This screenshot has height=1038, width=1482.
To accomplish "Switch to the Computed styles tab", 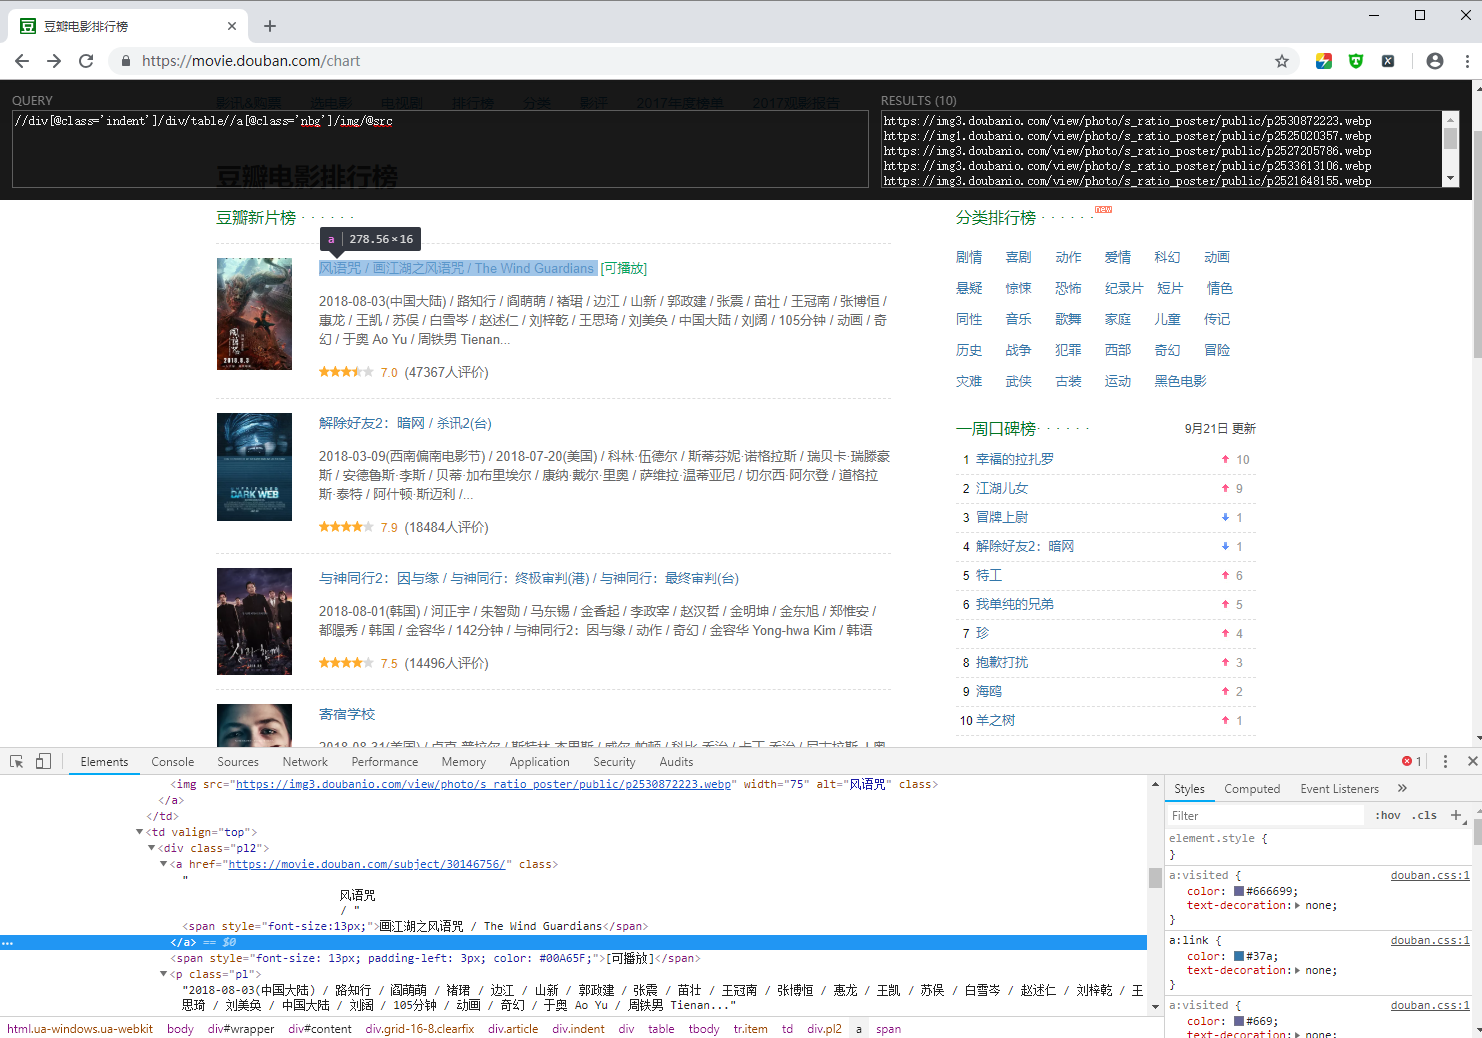I will [1252, 789].
